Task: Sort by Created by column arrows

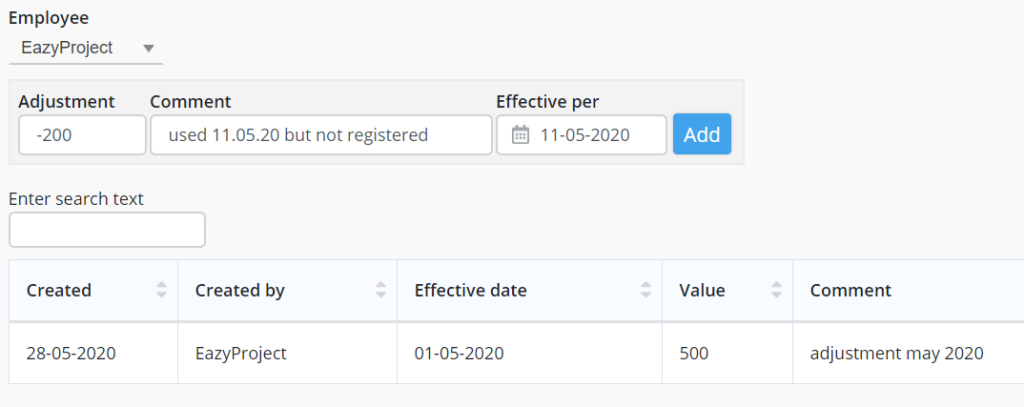Action: [381, 290]
